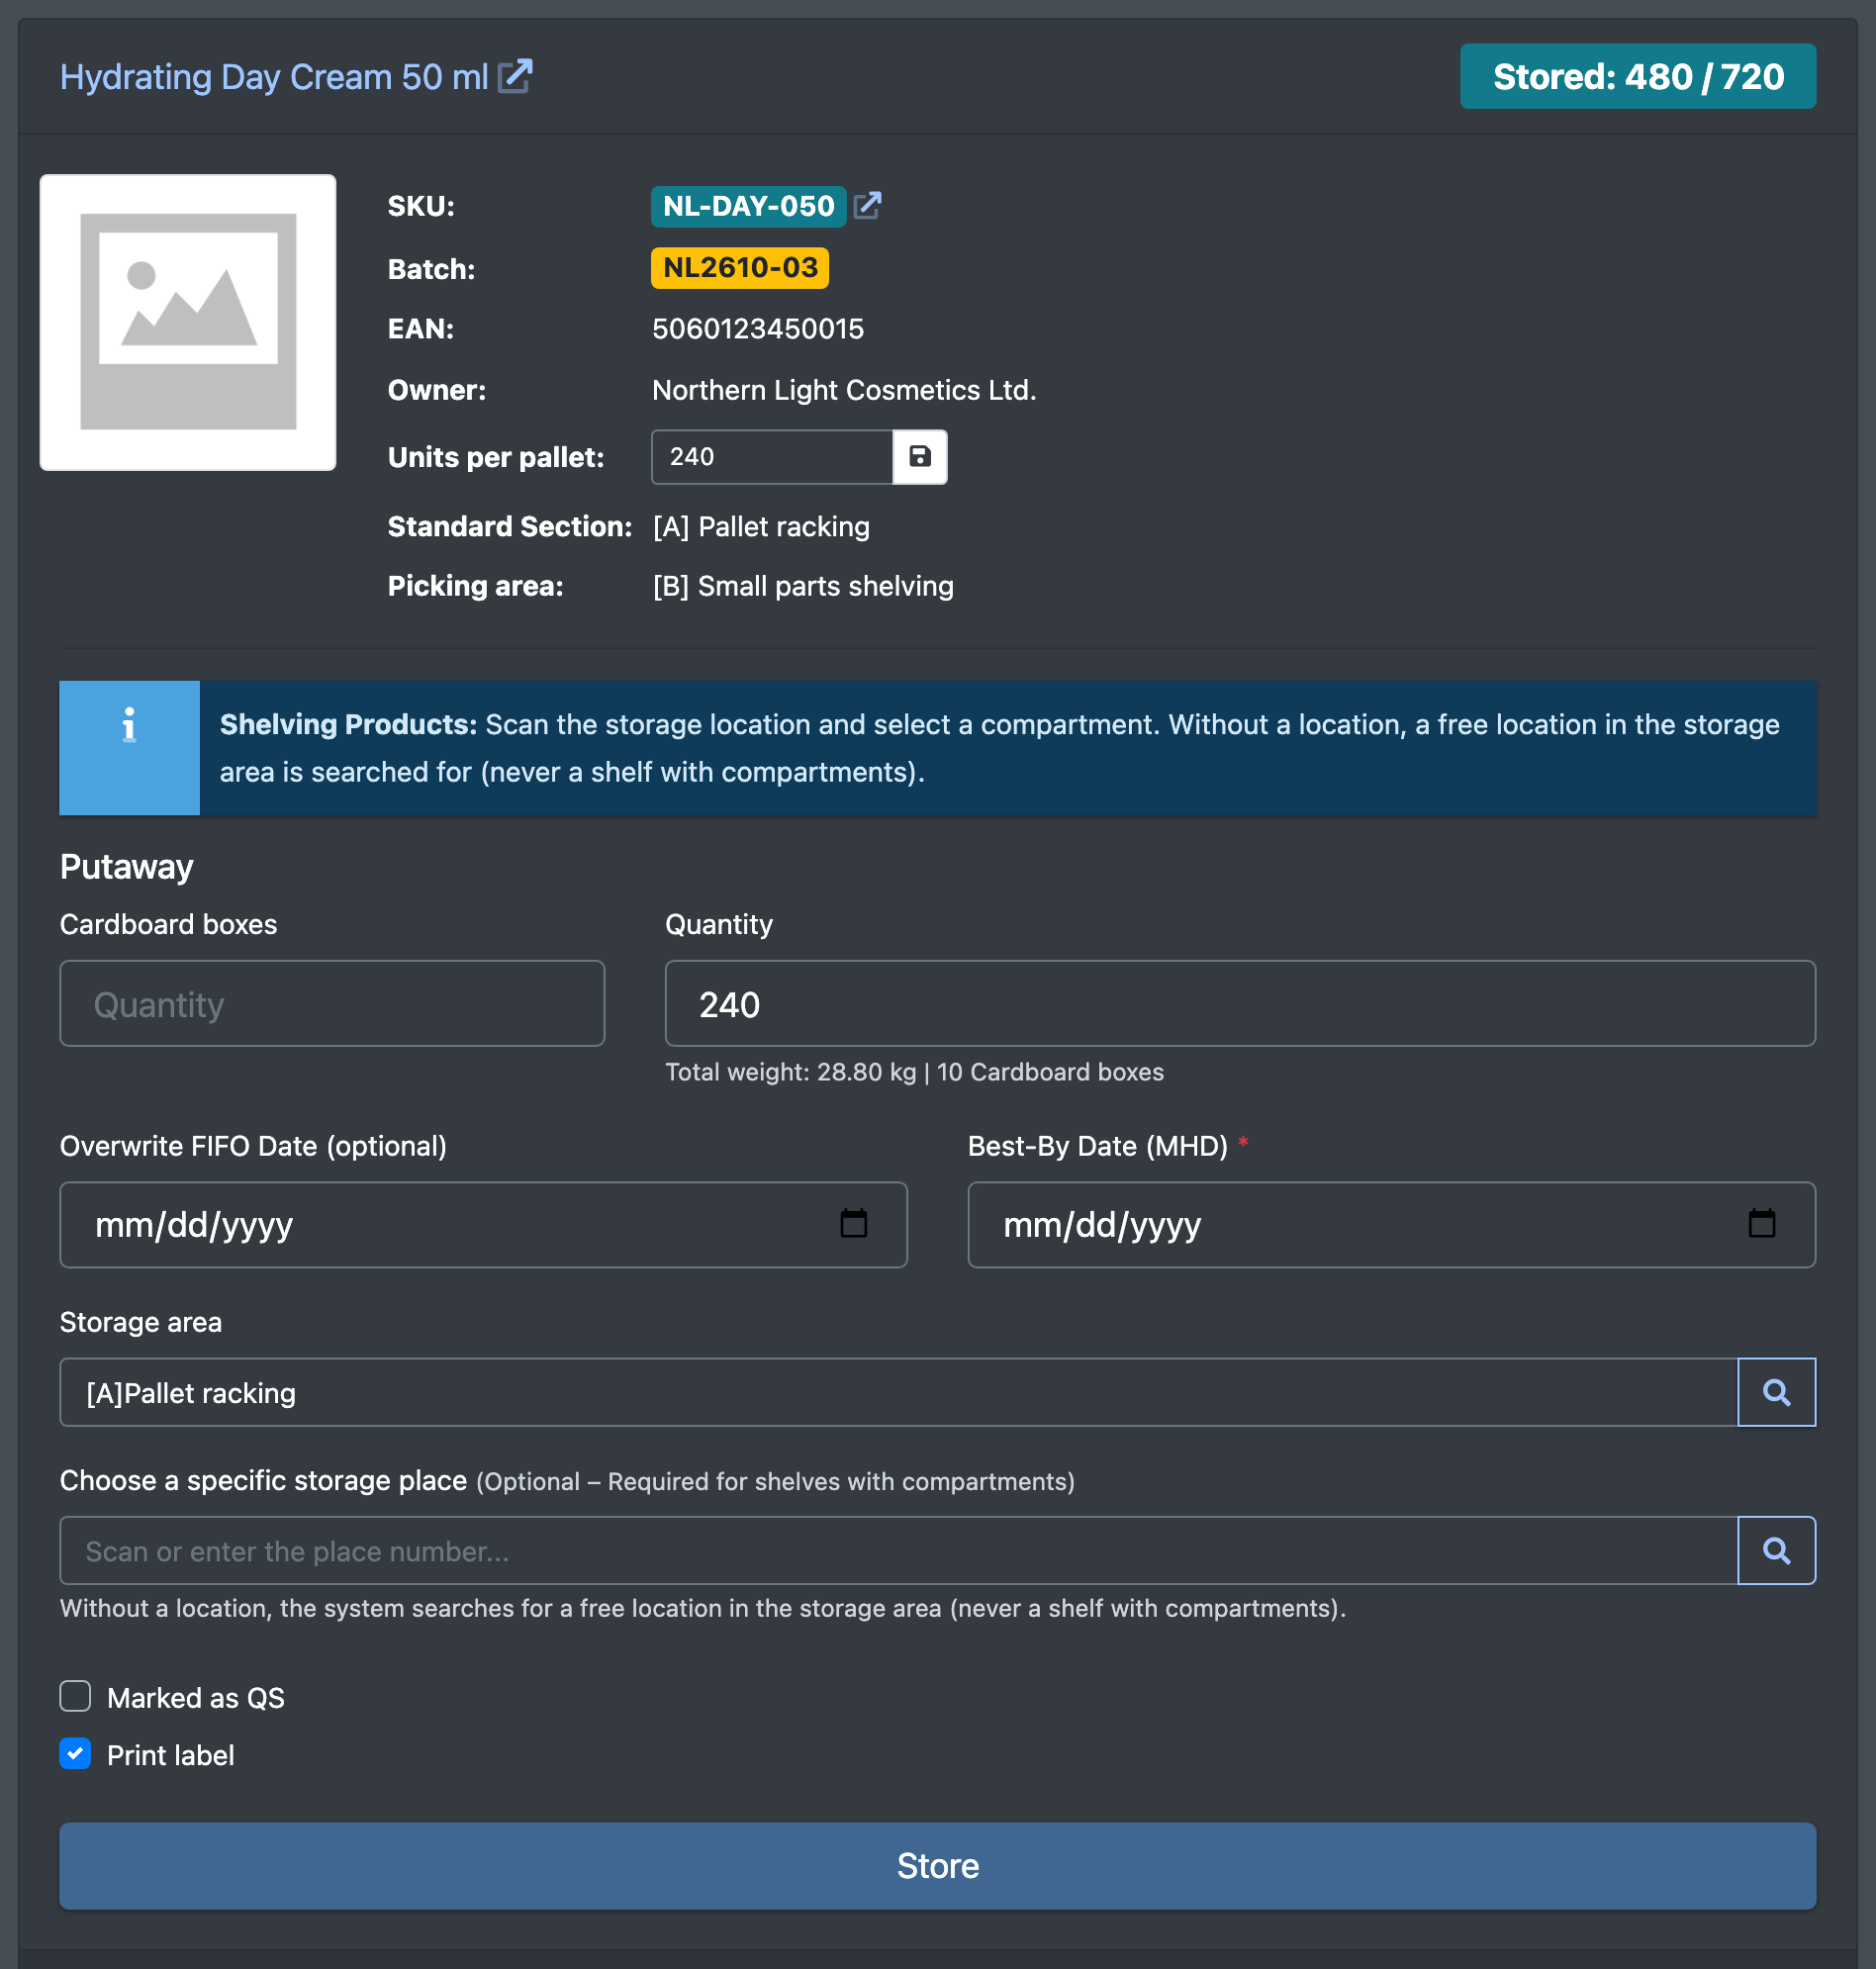1876x1969 pixels.
Task: Save the units per pallet value
Action: click(x=919, y=457)
